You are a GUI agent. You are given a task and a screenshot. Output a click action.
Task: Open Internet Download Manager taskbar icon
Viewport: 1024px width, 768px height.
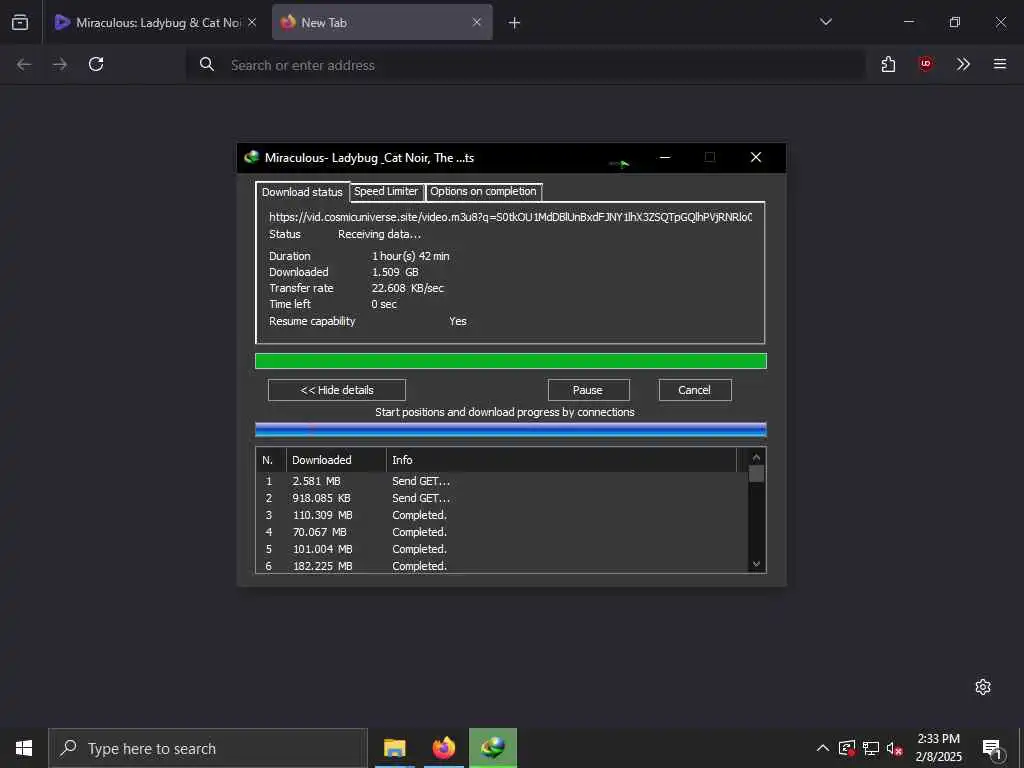pyautogui.click(x=493, y=748)
